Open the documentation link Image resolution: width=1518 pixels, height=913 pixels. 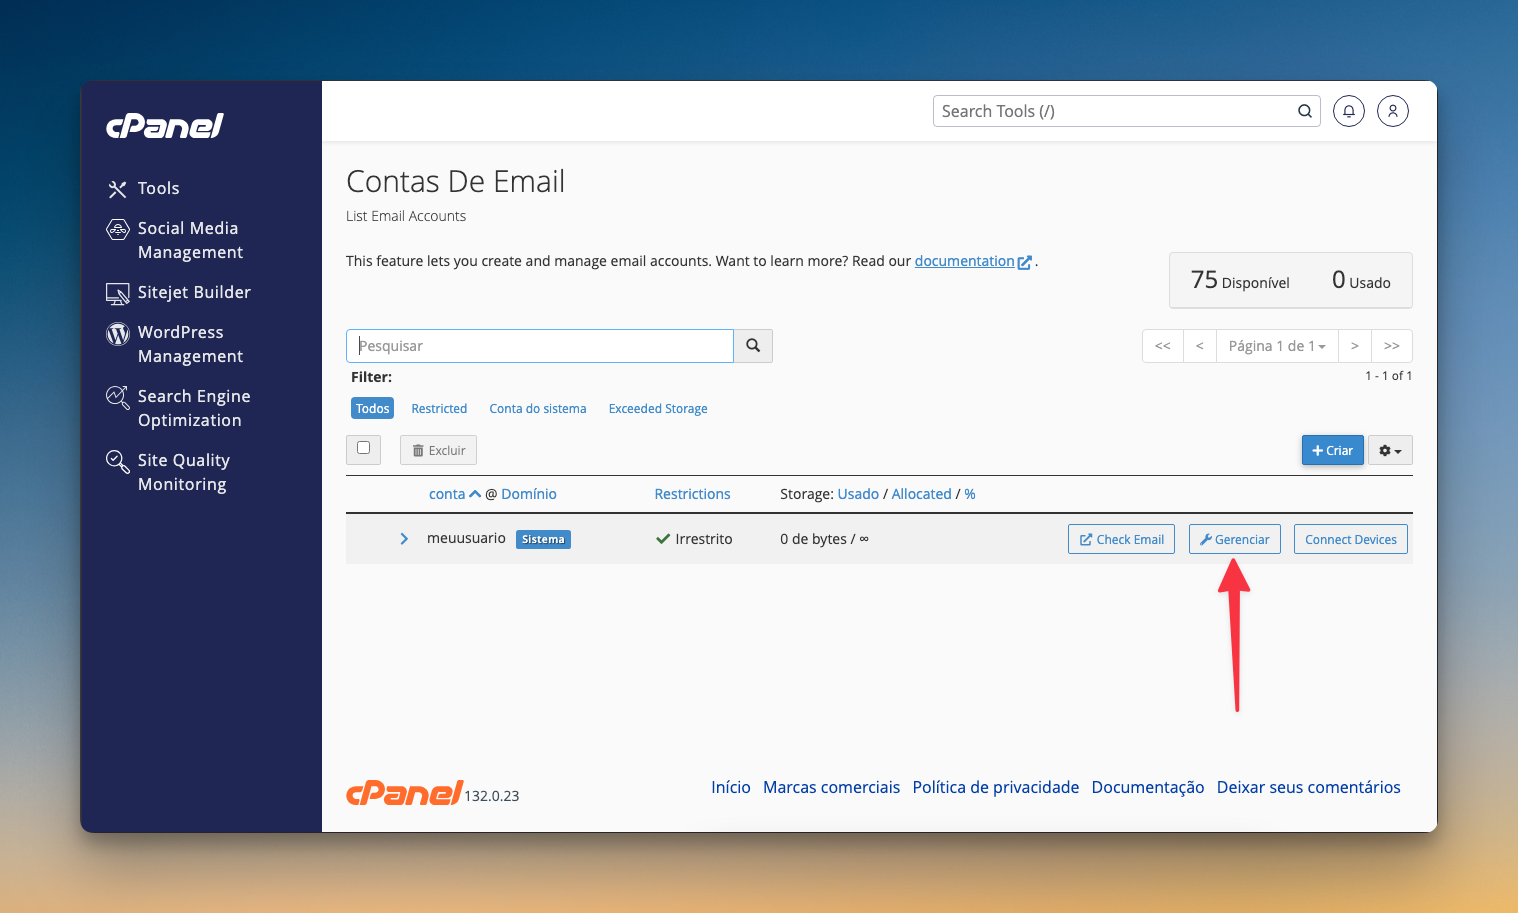coord(964,261)
